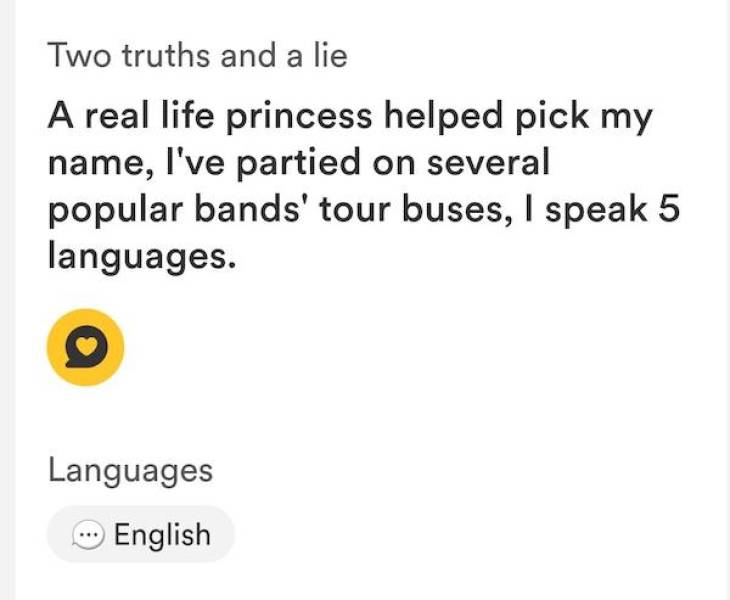This screenshot has width=730, height=600.
Task: Click the final word "languages." in the answer
Action: click(x=141, y=259)
